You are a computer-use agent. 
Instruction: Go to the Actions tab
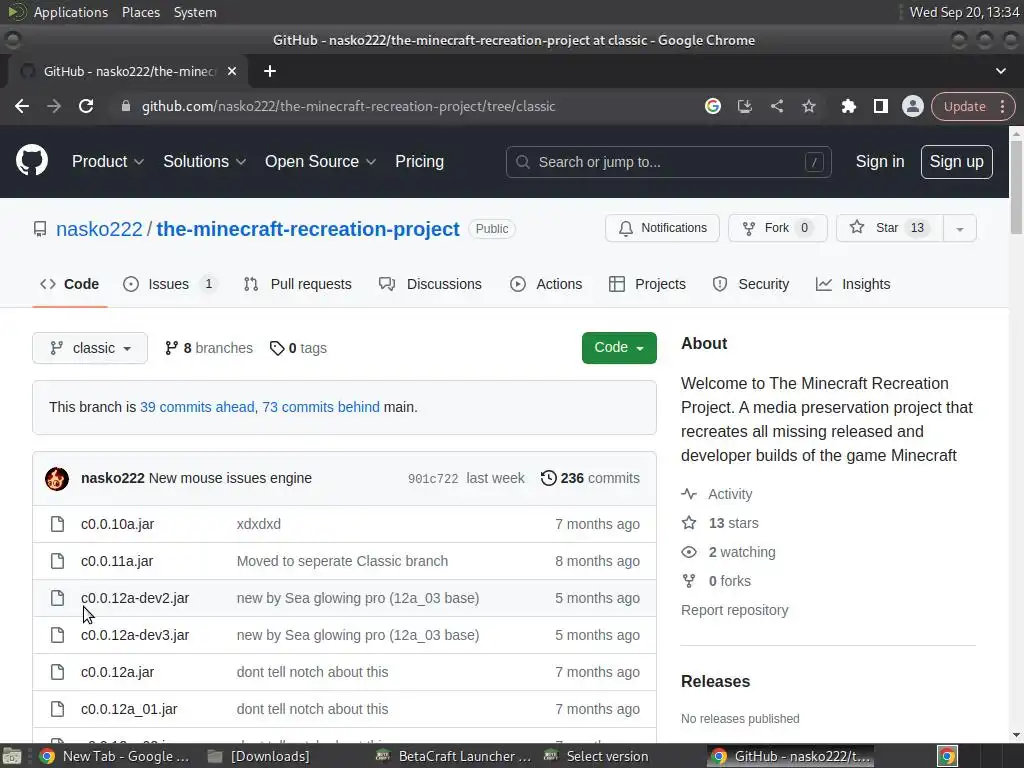pos(546,284)
